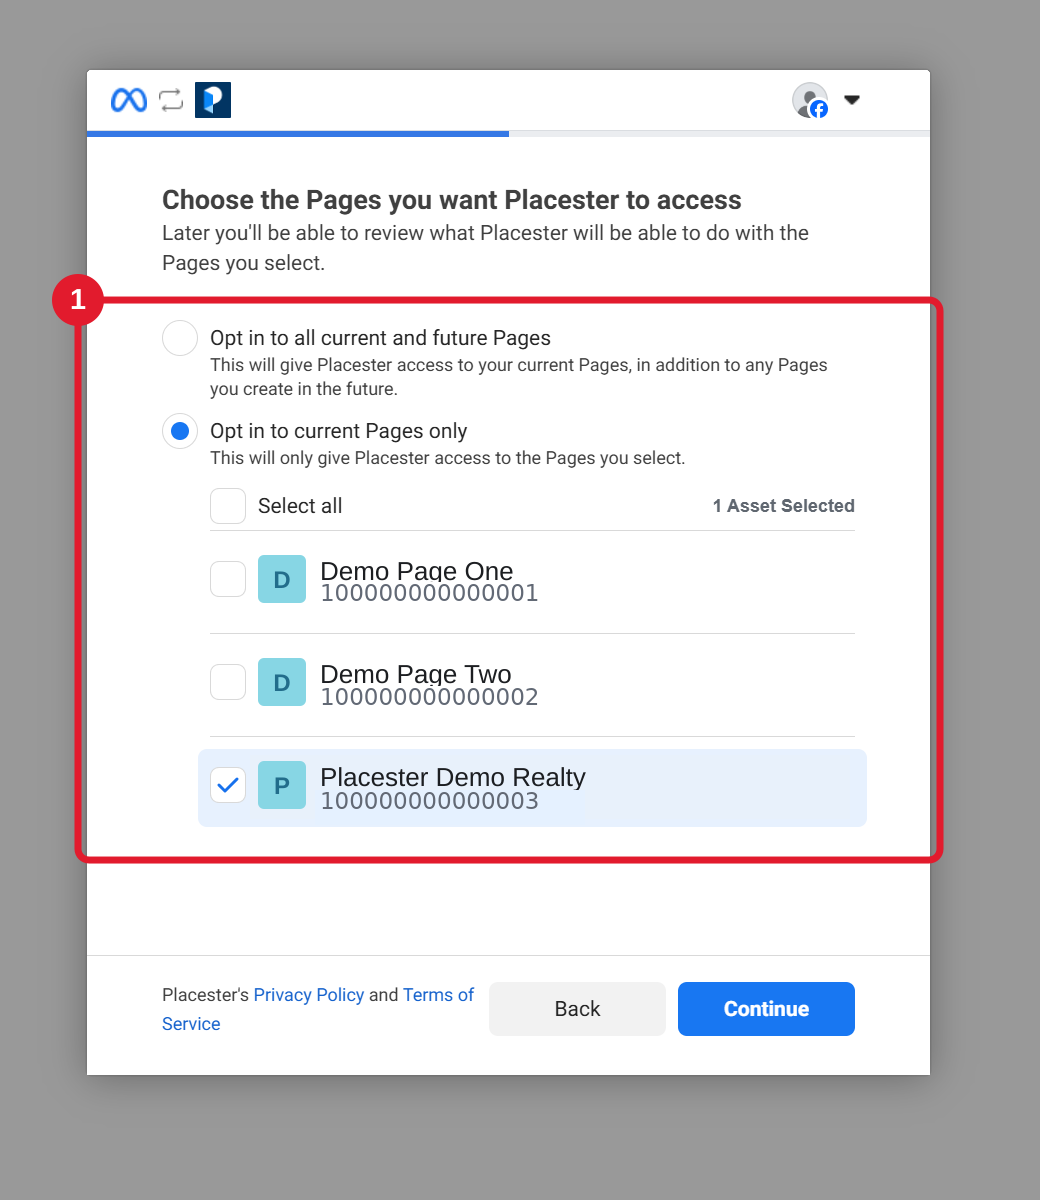Click the Continue button

(766, 1009)
